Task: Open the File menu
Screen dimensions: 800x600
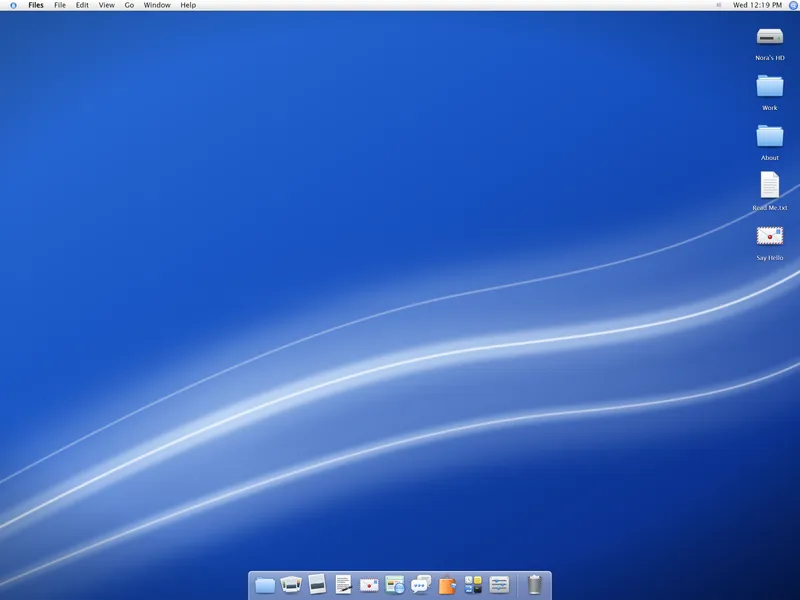Action: [60, 5]
